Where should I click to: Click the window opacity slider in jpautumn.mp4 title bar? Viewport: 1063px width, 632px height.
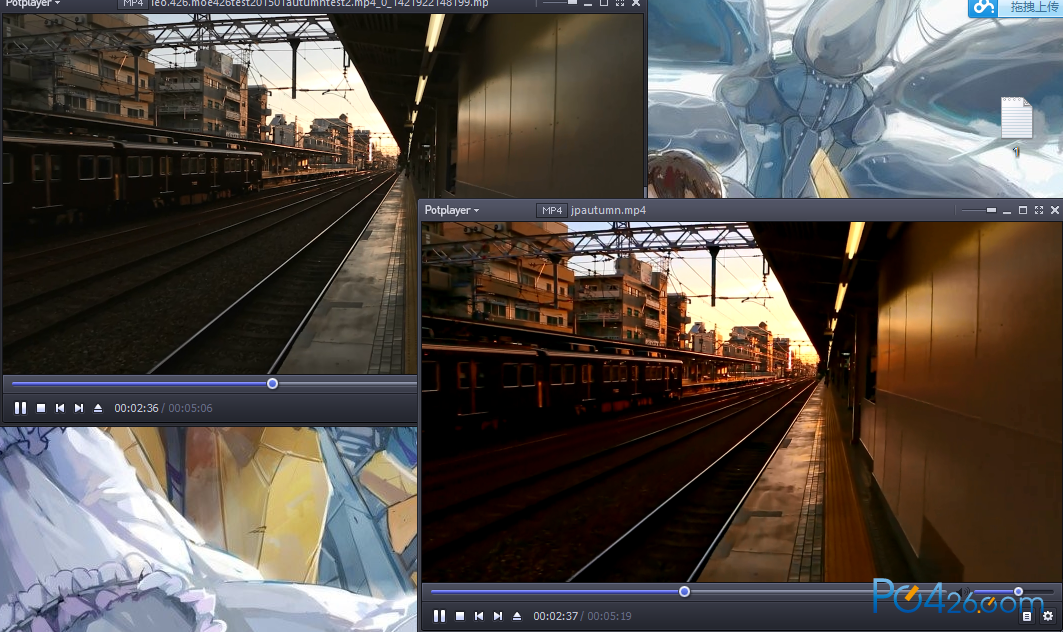point(979,210)
